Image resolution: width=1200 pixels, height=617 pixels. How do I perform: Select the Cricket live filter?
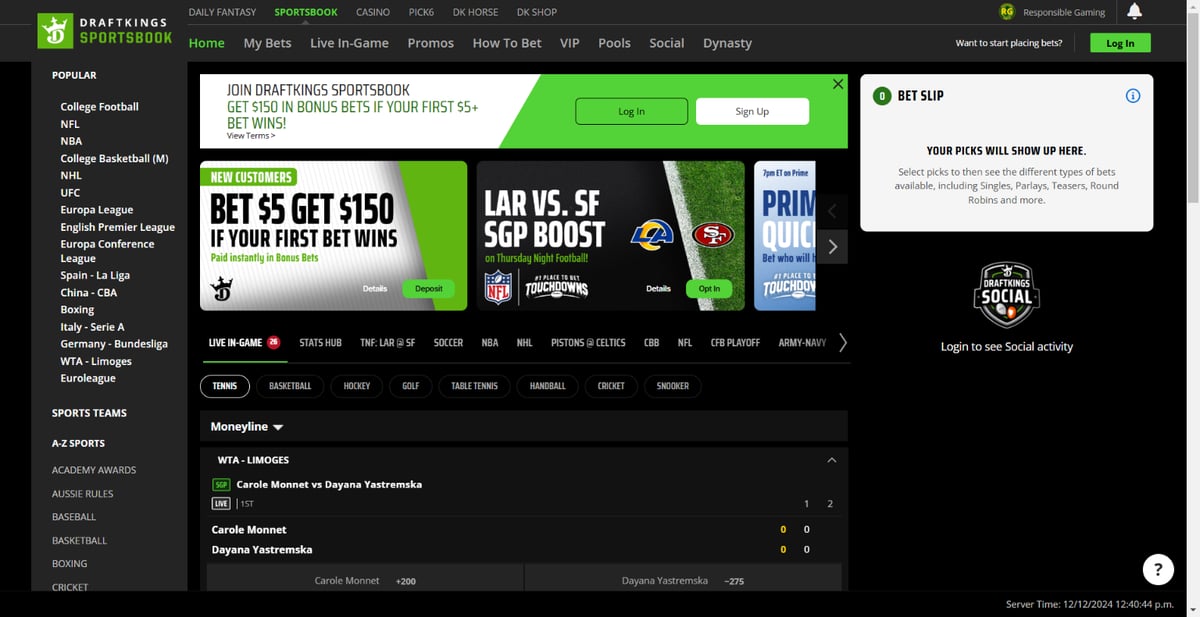(611, 386)
